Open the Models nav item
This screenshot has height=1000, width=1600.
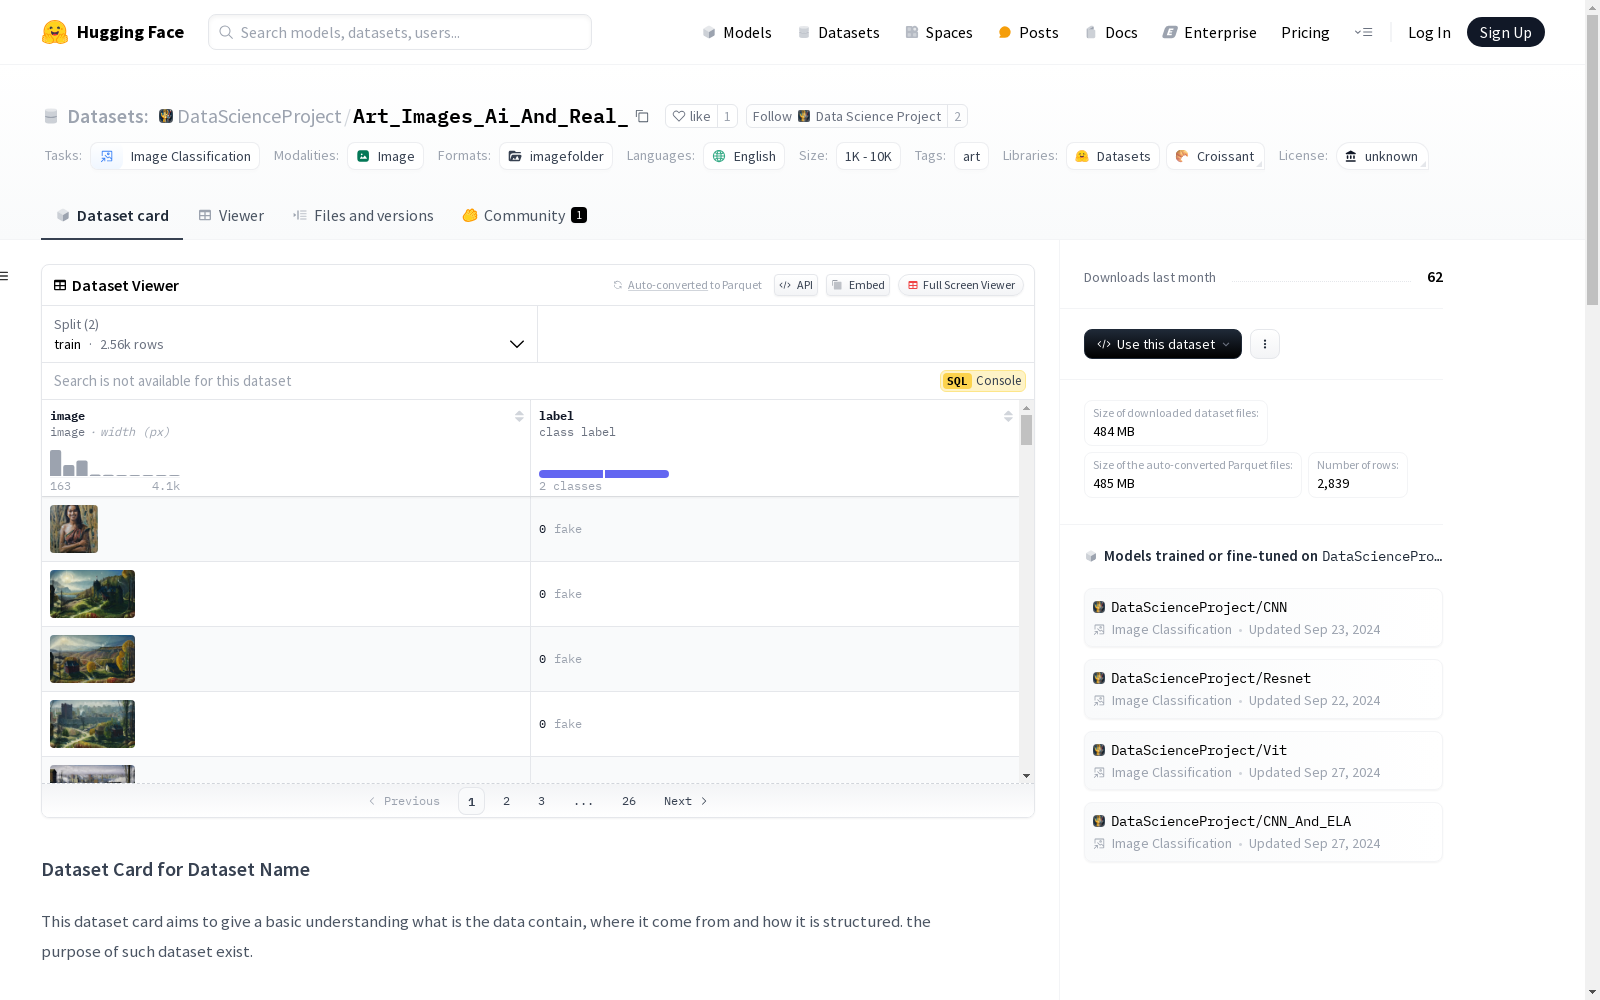[737, 32]
